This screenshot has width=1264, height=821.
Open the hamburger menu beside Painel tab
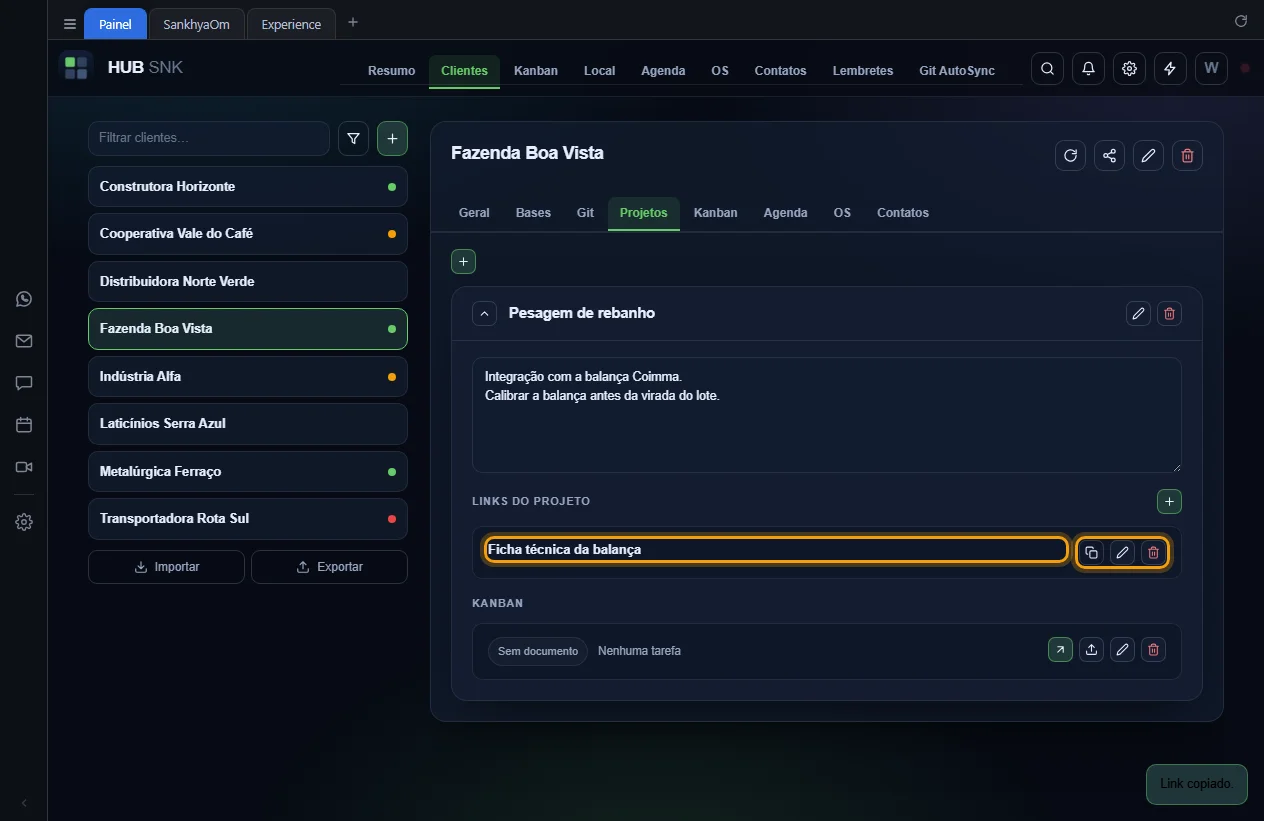click(70, 24)
